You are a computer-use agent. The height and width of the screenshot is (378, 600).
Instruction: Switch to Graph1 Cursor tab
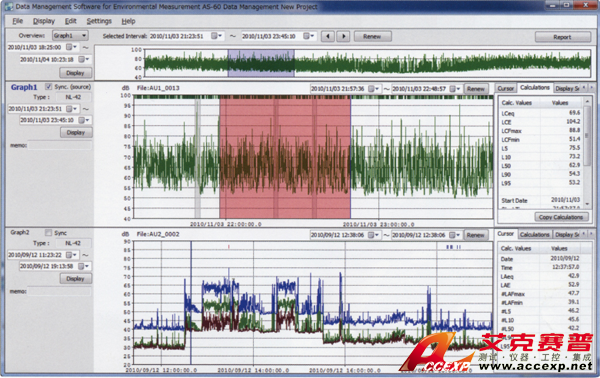pos(505,88)
